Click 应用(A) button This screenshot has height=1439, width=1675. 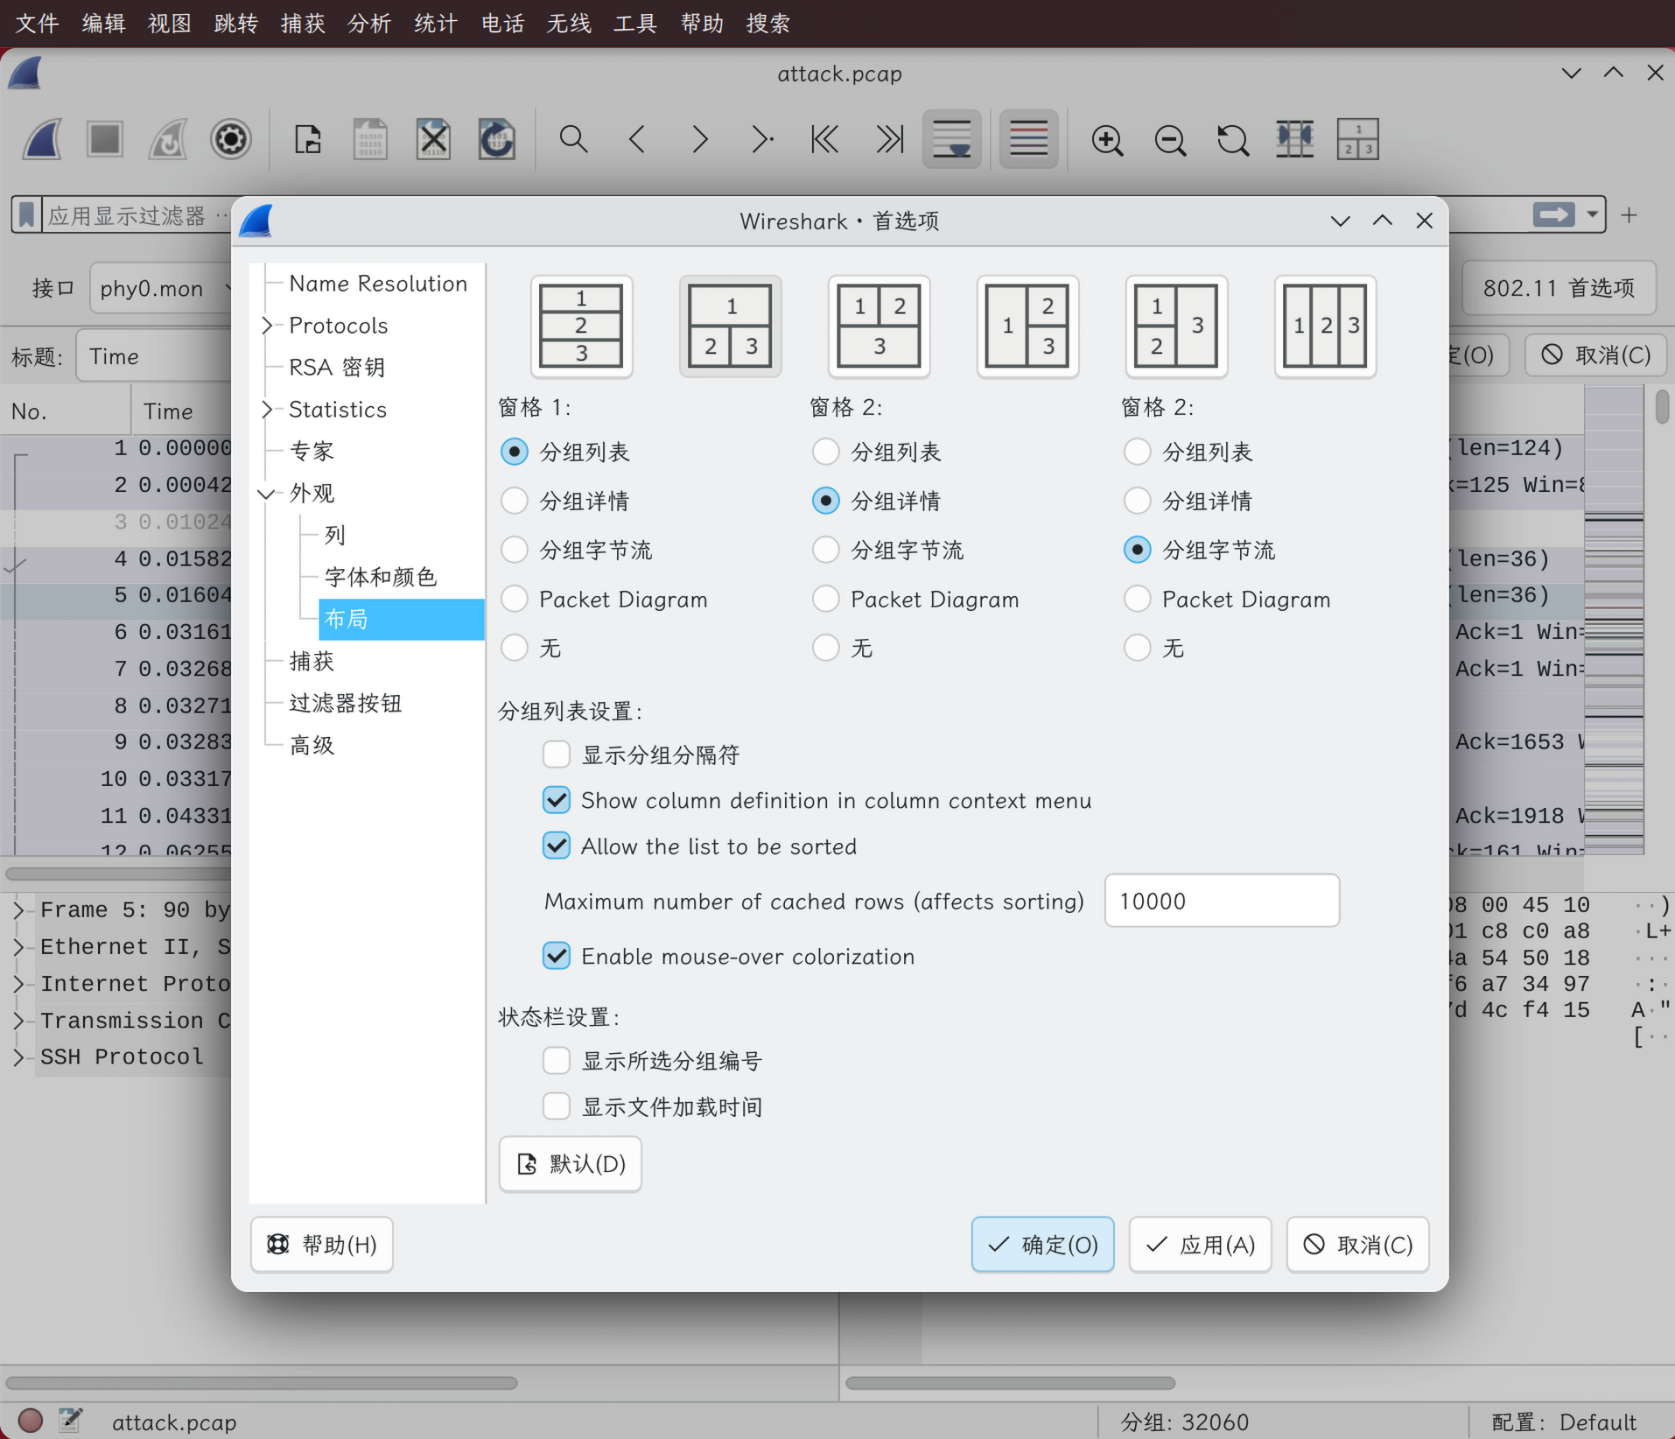[1200, 1244]
